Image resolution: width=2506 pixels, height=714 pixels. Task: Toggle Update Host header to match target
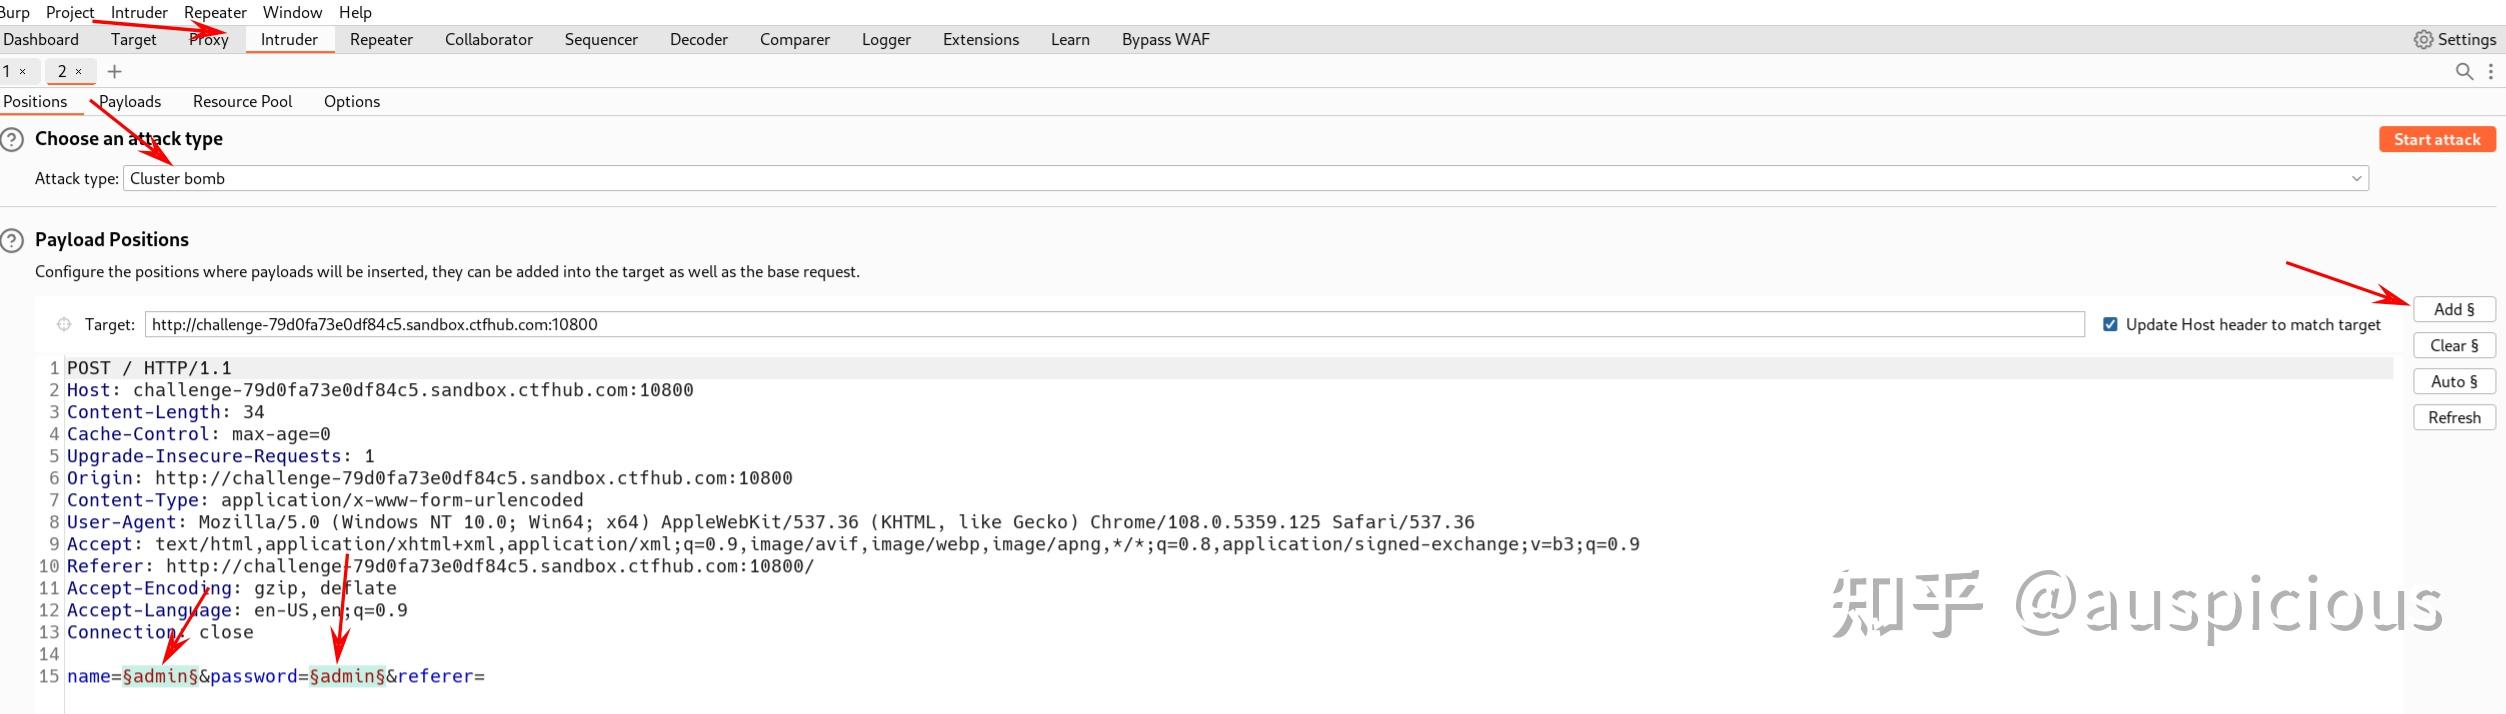click(x=2110, y=324)
